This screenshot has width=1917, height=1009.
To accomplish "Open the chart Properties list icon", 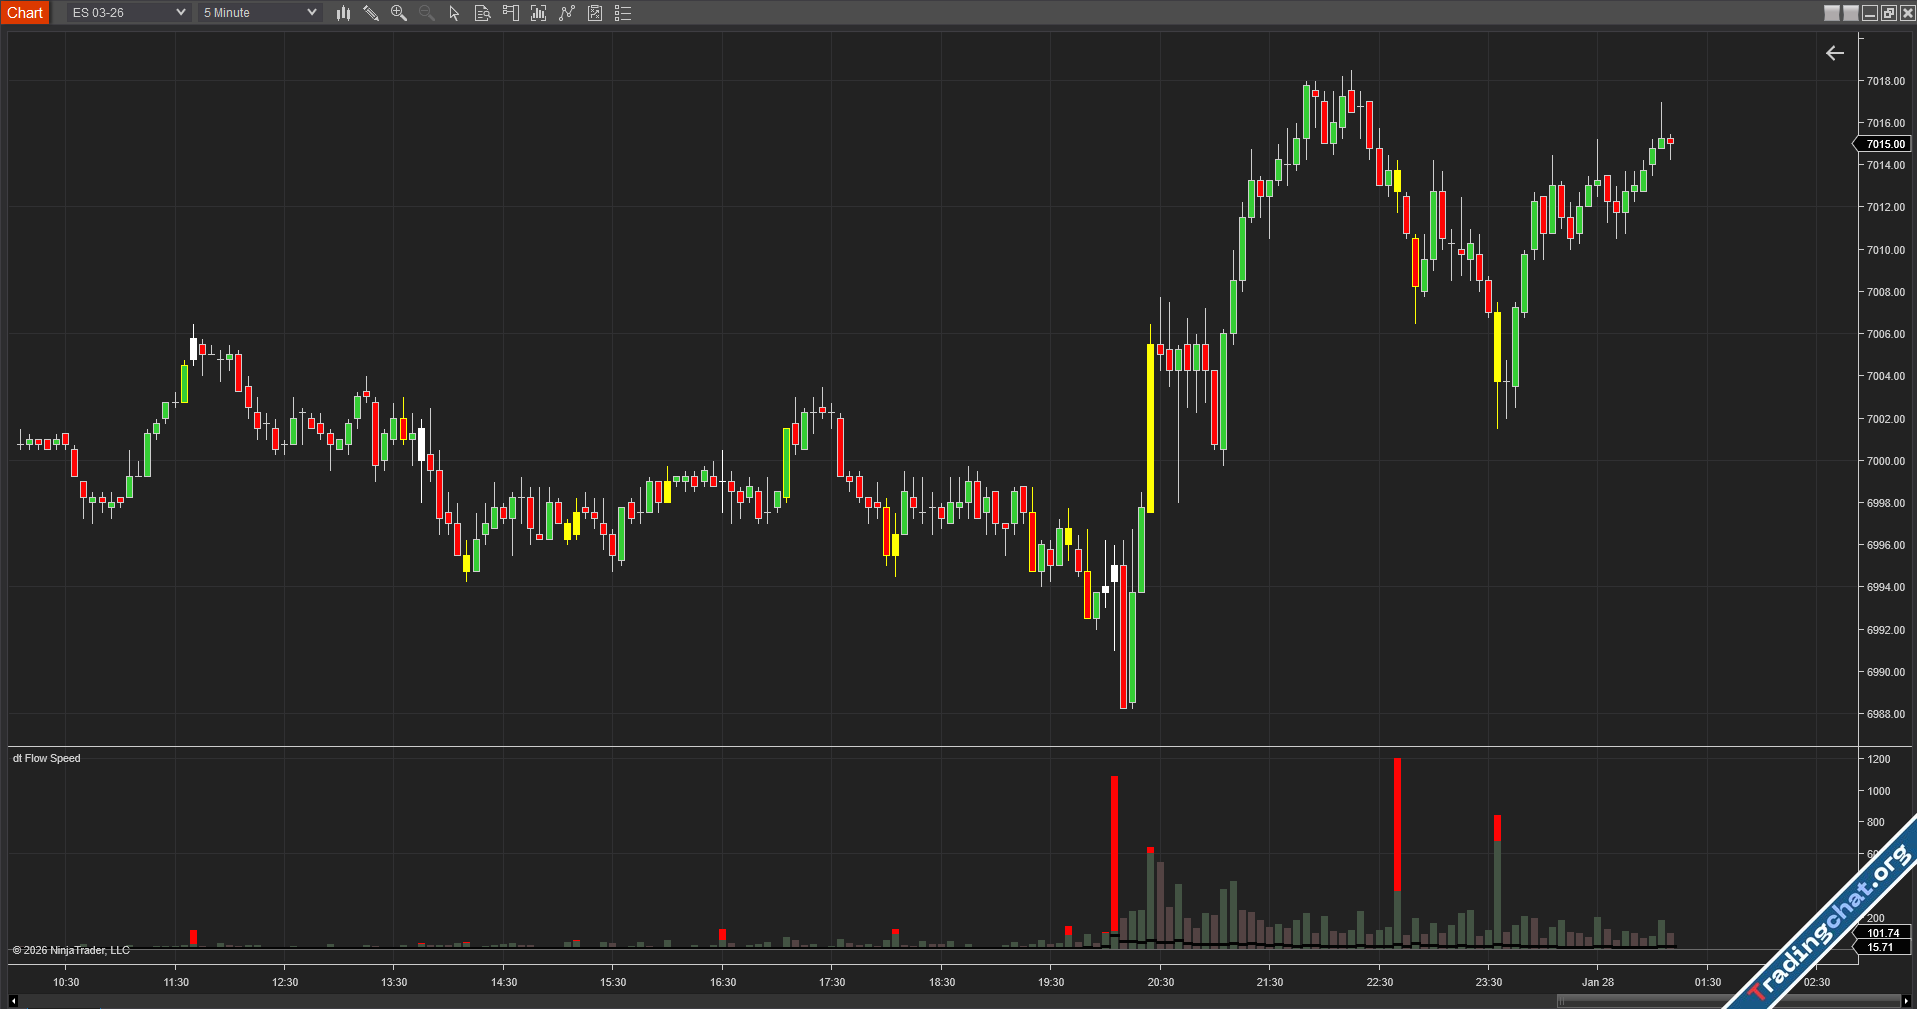I will (x=623, y=13).
